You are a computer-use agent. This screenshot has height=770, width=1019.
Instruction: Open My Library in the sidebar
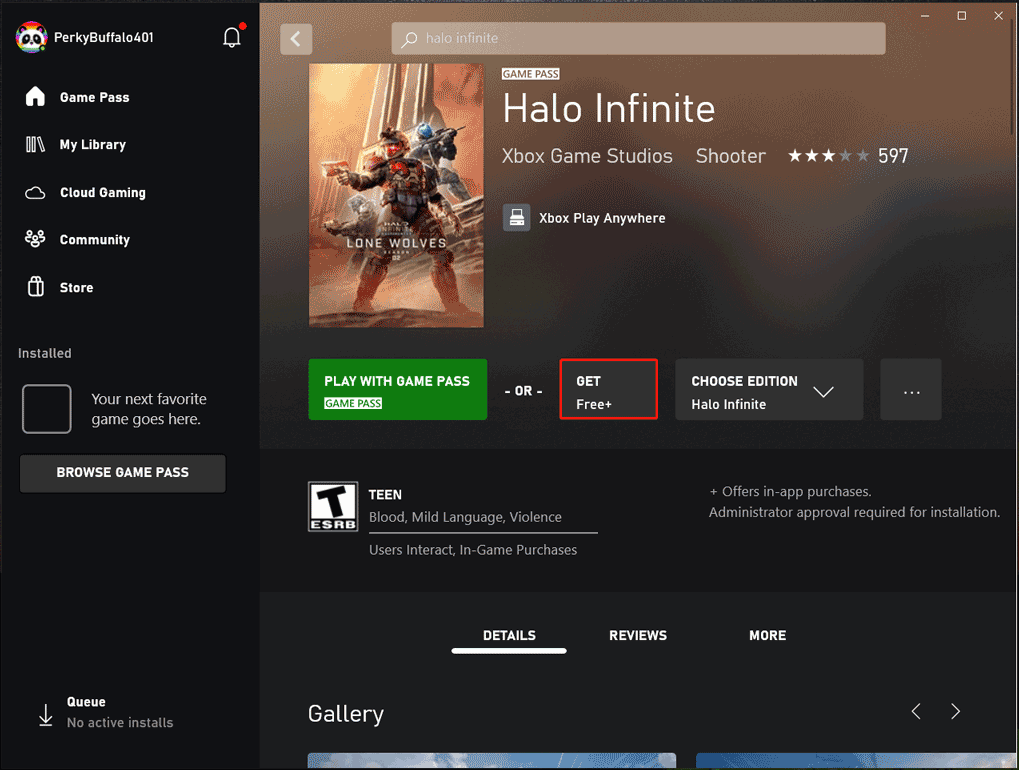[92, 144]
